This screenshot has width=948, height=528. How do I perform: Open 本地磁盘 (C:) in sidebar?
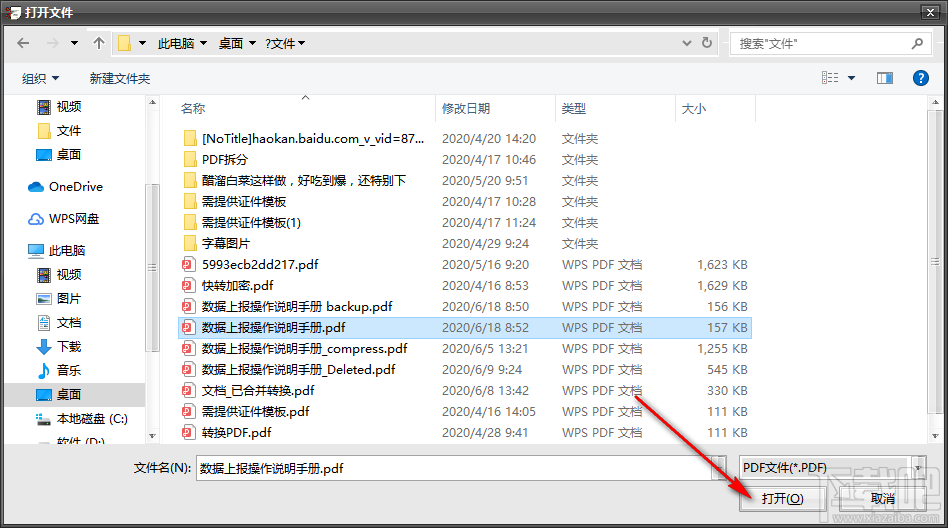(82, 419)
